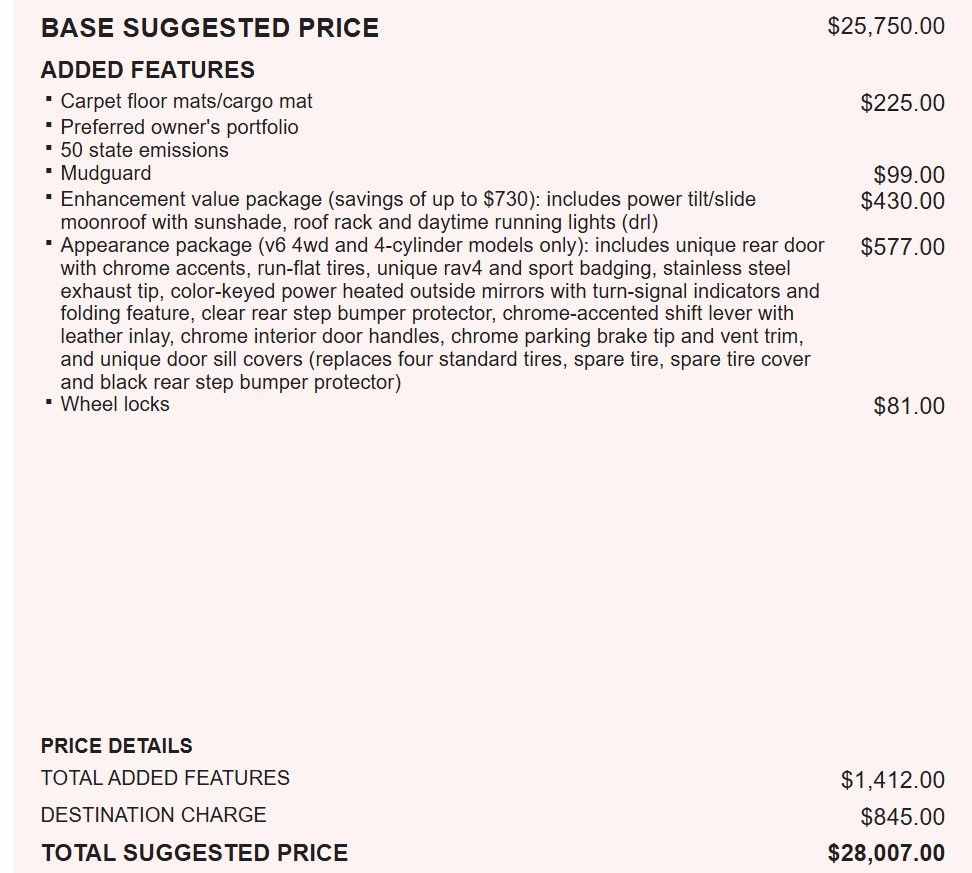Select the Mudguard feature line

point(106,173)
